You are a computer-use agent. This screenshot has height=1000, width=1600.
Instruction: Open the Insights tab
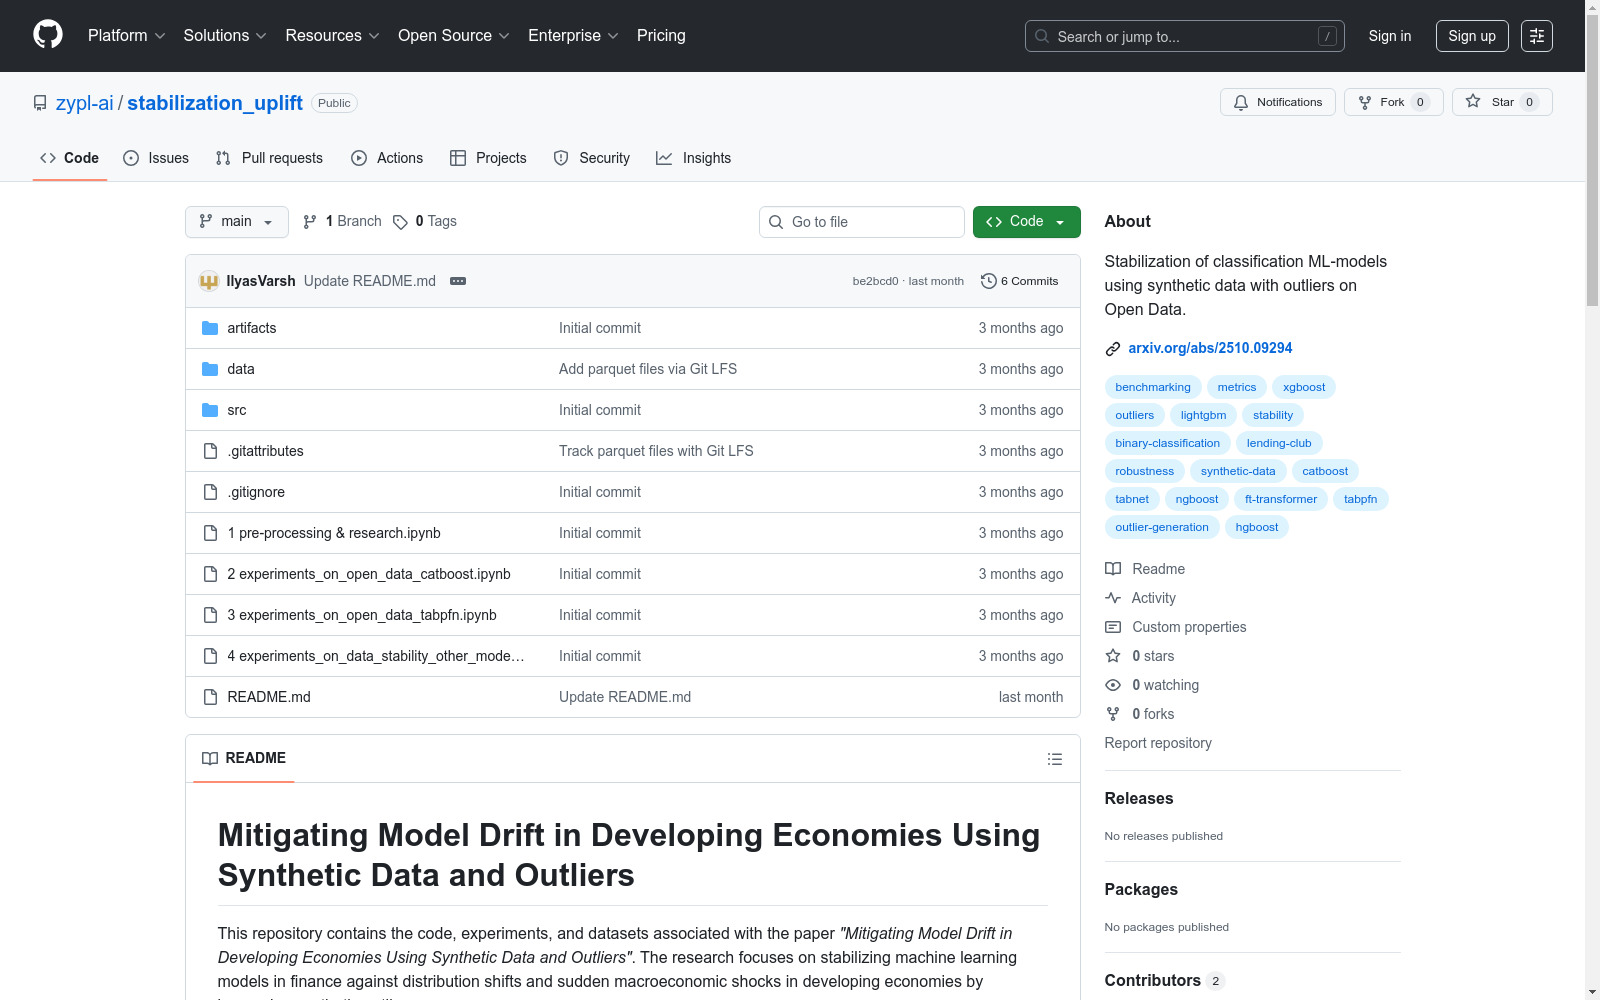click(693, 158)
